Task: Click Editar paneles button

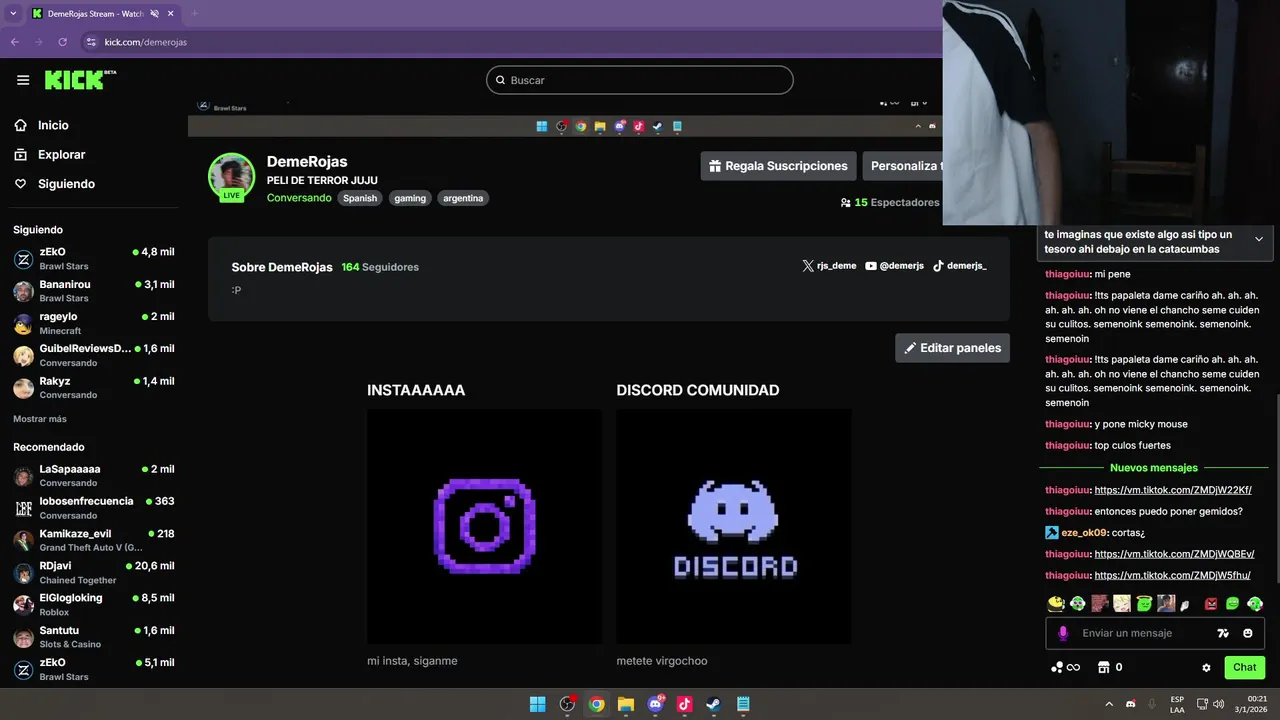Action: [952, 348]
